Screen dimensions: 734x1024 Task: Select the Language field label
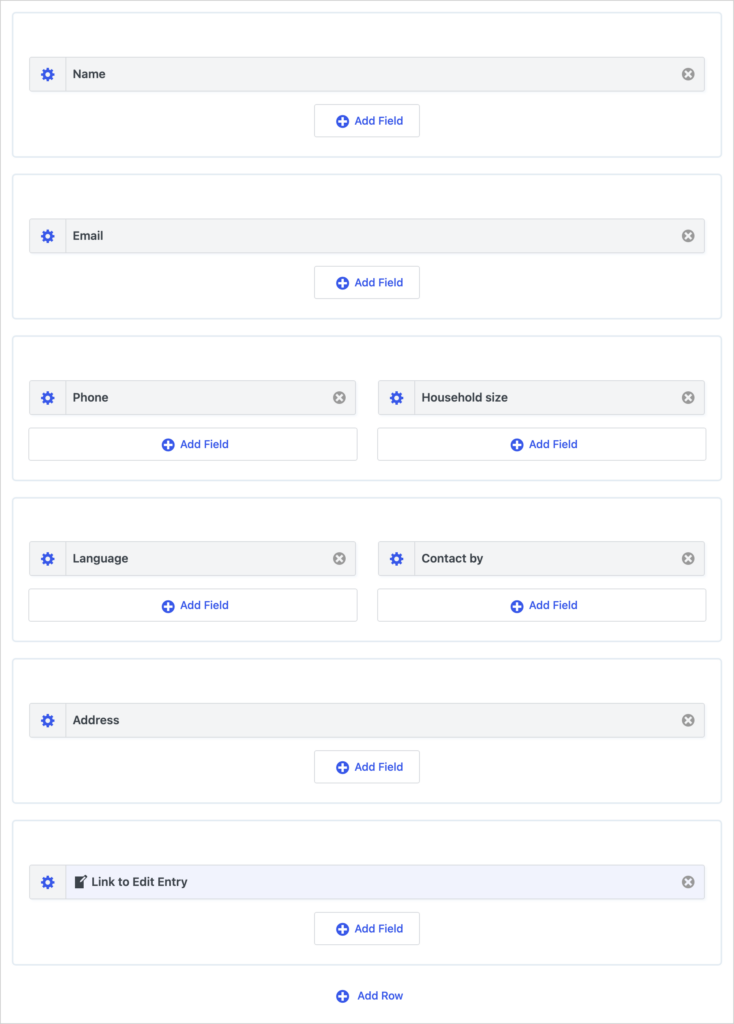point(101,559)
